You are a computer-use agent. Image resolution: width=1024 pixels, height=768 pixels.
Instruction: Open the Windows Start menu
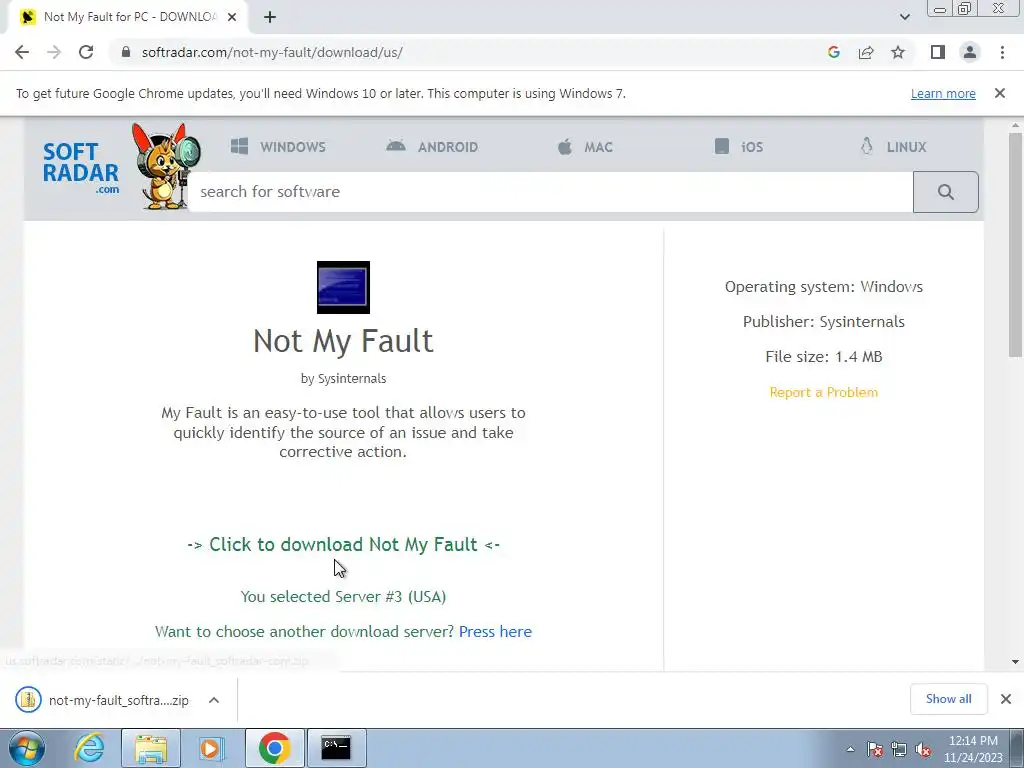click(27, 748)
